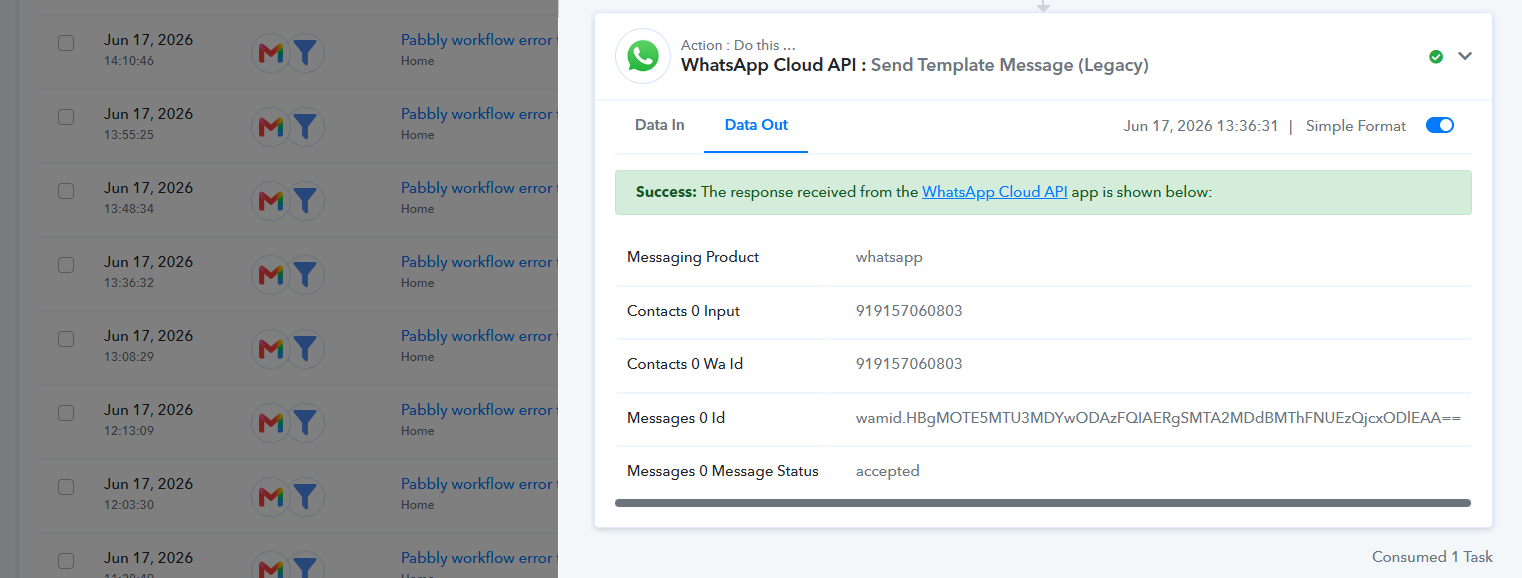The height and width of the screenshot is (578, 1522).
Task: Click the 'whatsapp' Messaging Product value
Action: click(889, 257)
